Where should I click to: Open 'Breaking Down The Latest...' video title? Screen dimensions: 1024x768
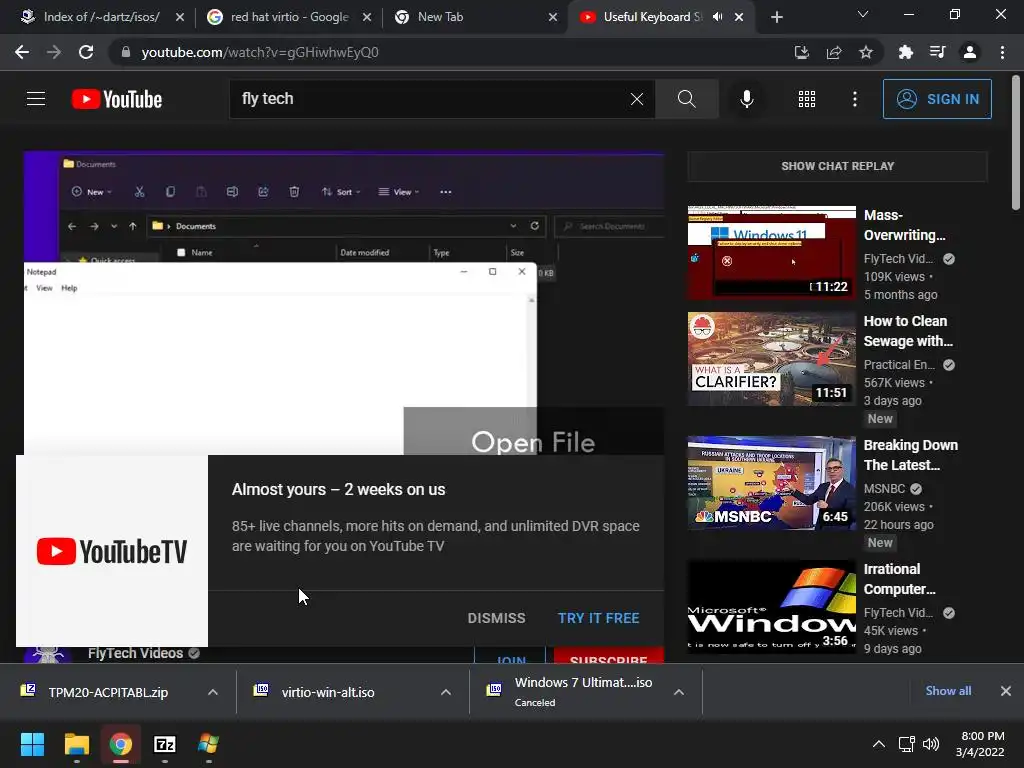[x=910, y=455]
